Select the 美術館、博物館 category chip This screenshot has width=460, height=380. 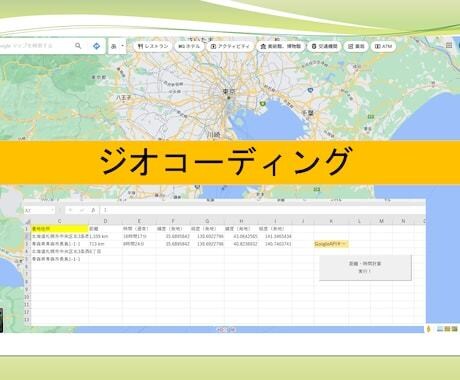point(281,46)
